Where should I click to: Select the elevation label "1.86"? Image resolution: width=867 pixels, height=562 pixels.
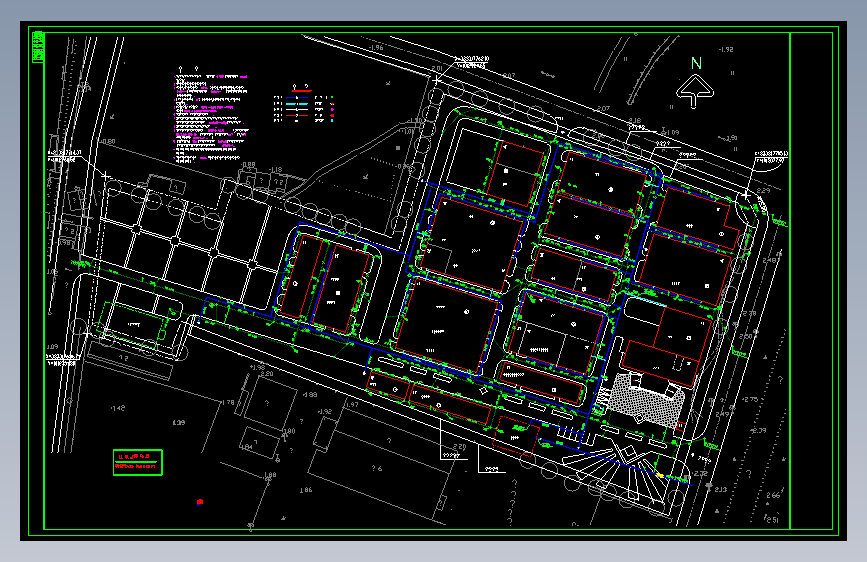[306, 490]
